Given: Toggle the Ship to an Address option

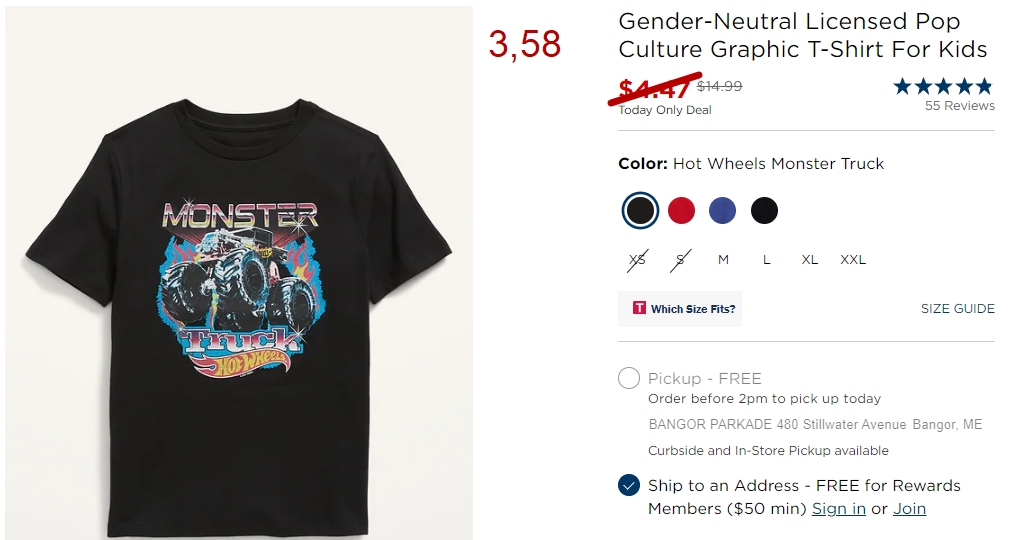Looking at the screenshot, I should point(629,486).
